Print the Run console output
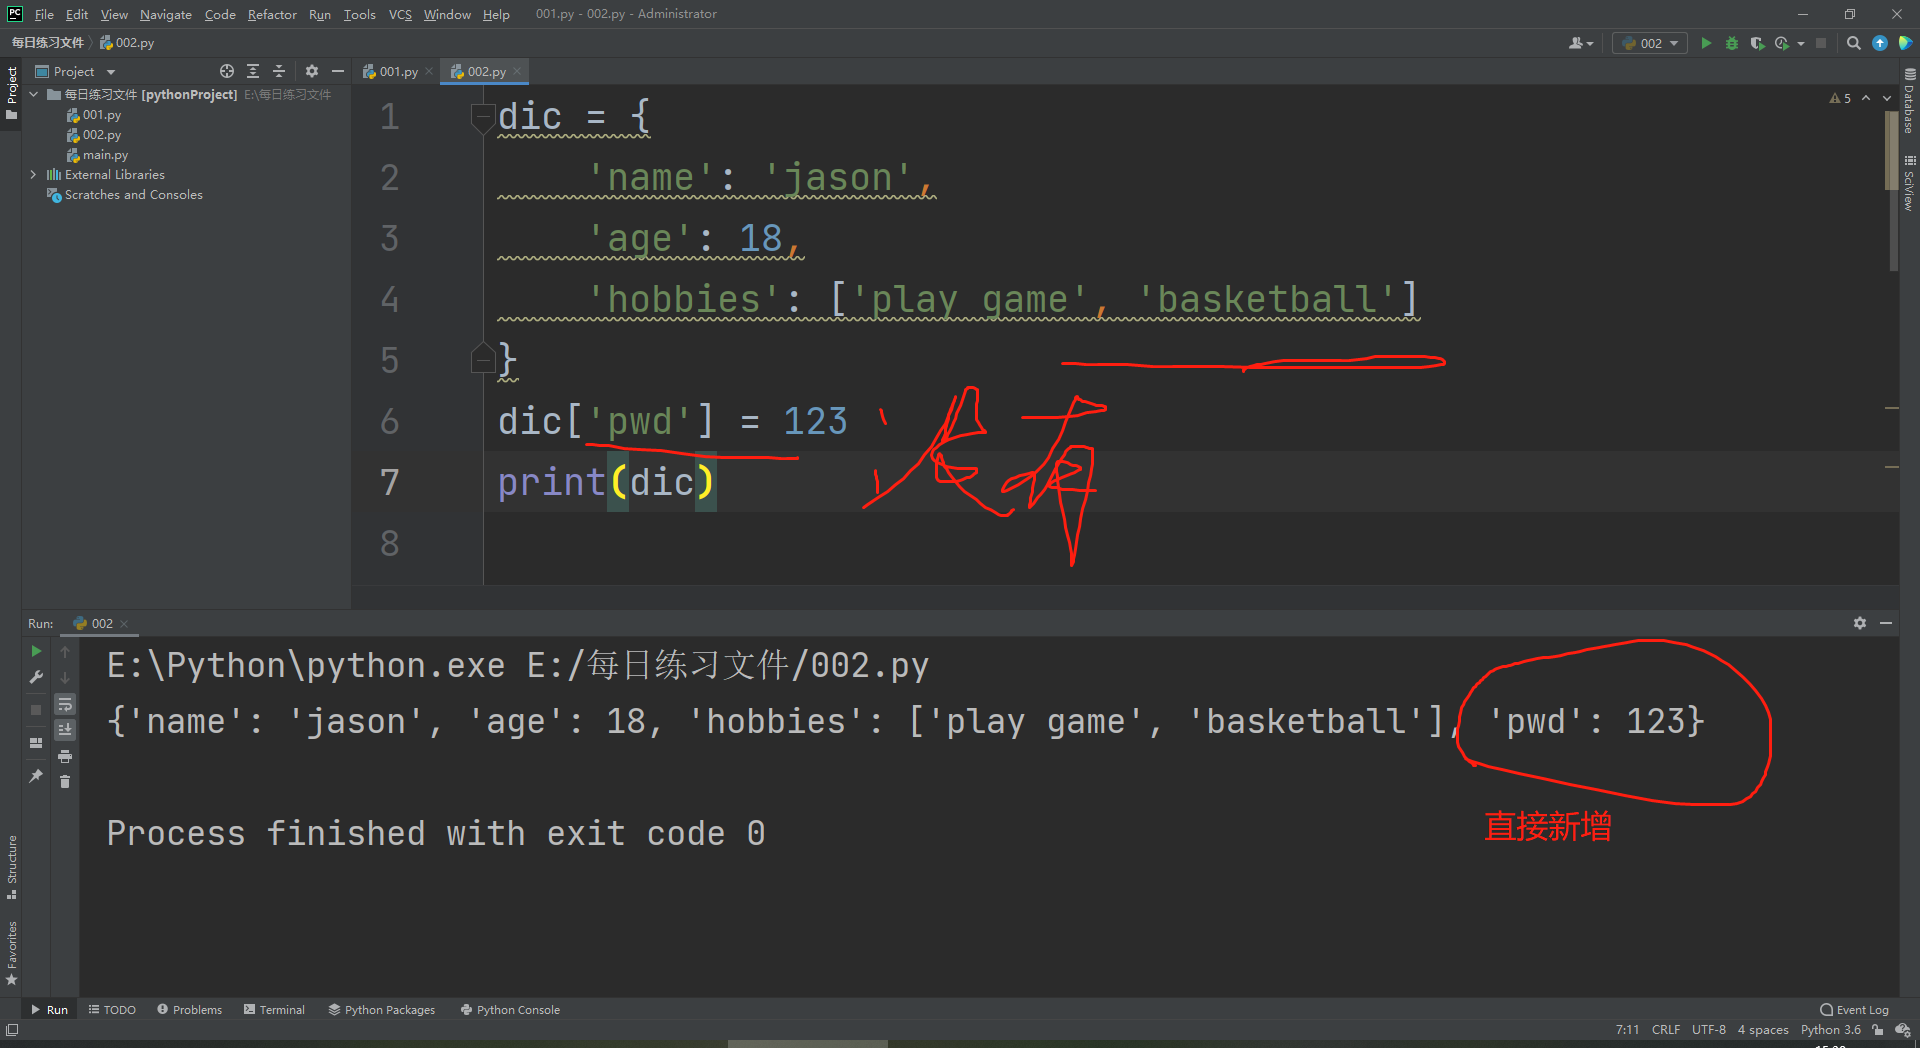Image resolution: width=1920 pixels, height=1048 pixels. pyautogui.click(x=65, y=756)
